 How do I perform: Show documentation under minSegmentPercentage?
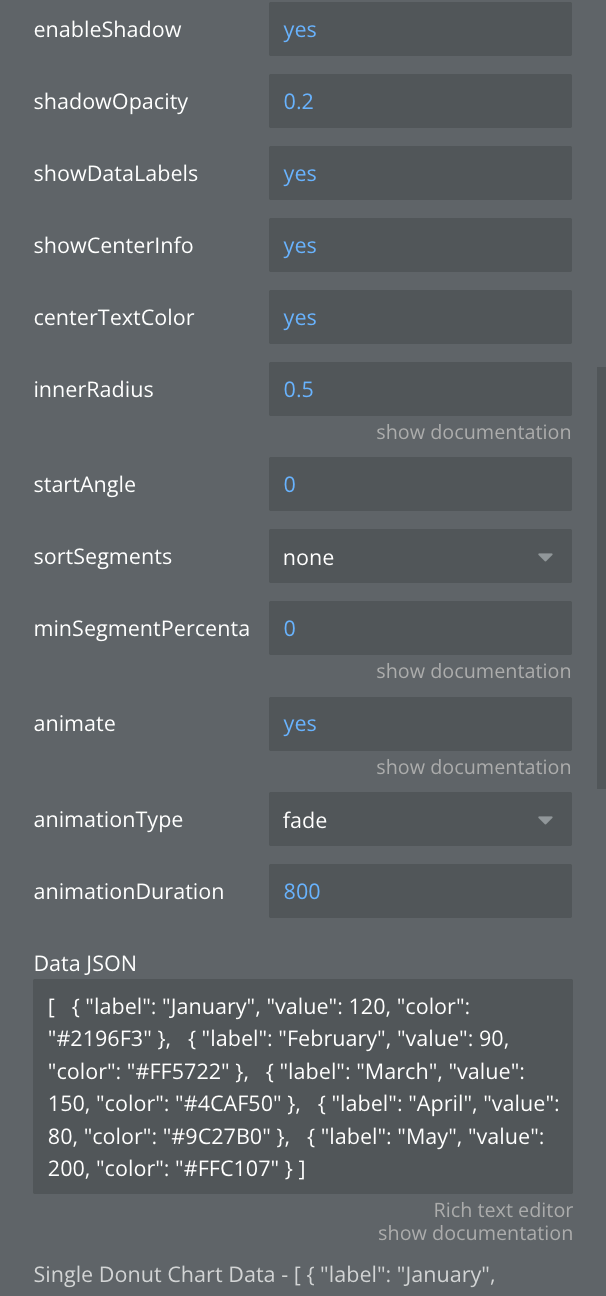[473, 672]
